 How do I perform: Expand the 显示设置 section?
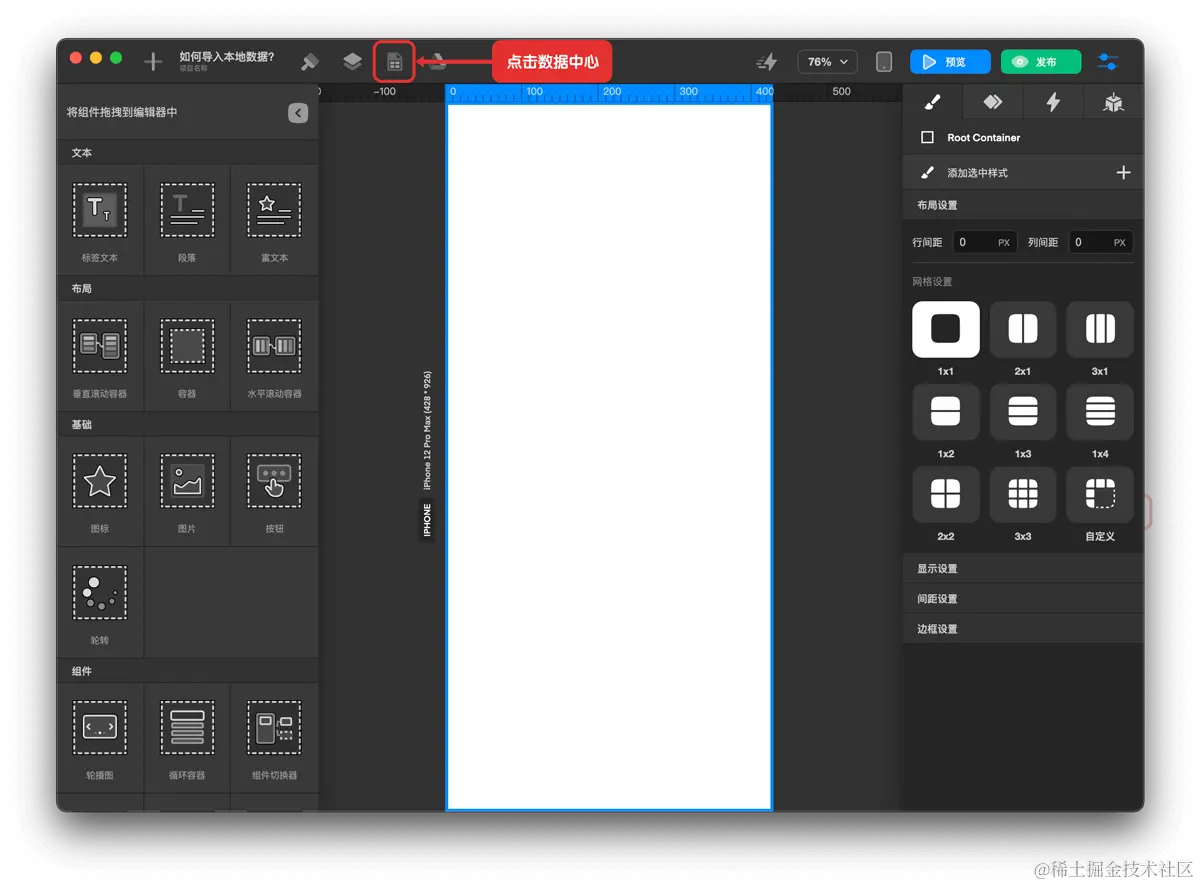pos(1023,568)
